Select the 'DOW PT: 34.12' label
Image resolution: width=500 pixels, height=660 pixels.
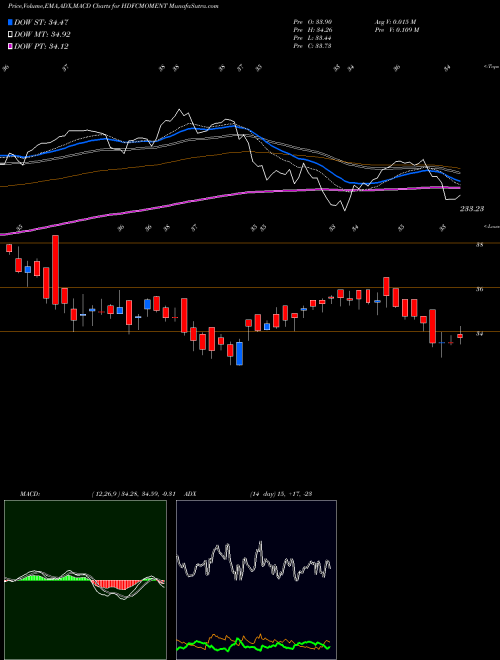pos(41,46)
